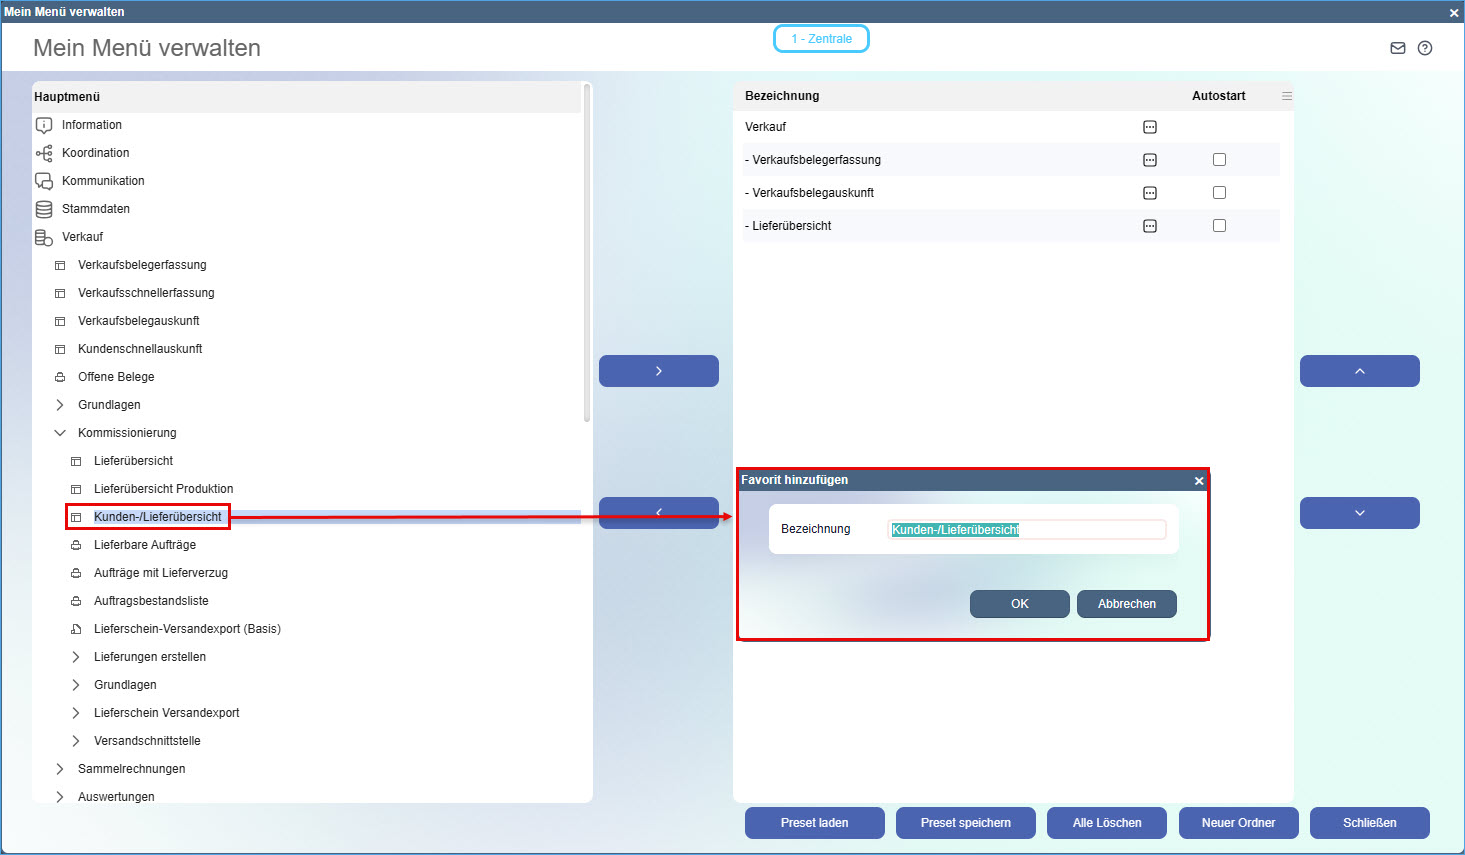The height and width of the screenshot is (855, 1465).
Task: Confirm with the OK button
Action: point(1020,604)
